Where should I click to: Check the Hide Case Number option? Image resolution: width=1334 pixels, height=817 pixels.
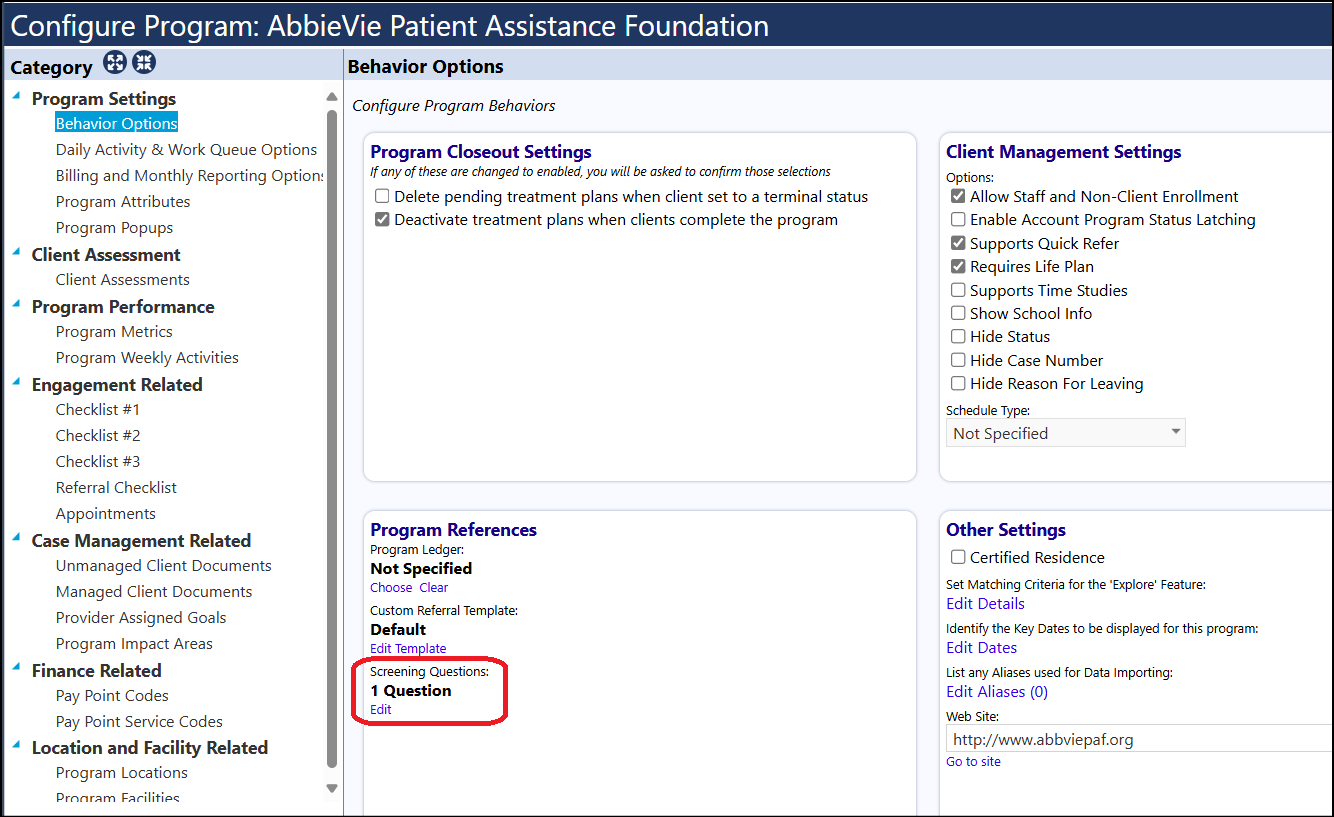pos(958,360)
